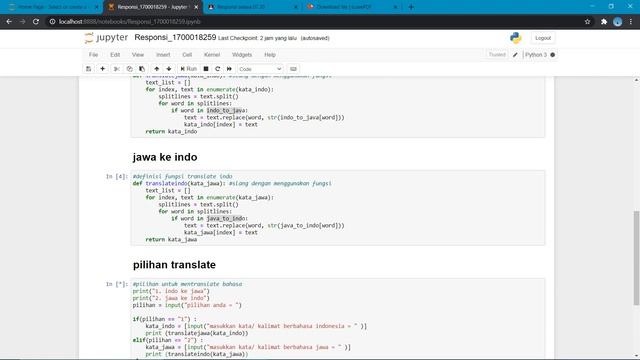Viewport: 640px width, 360px height.
Task: Close the Responsi_1700018259 Jupyter tab
Action: pos(196,7)
